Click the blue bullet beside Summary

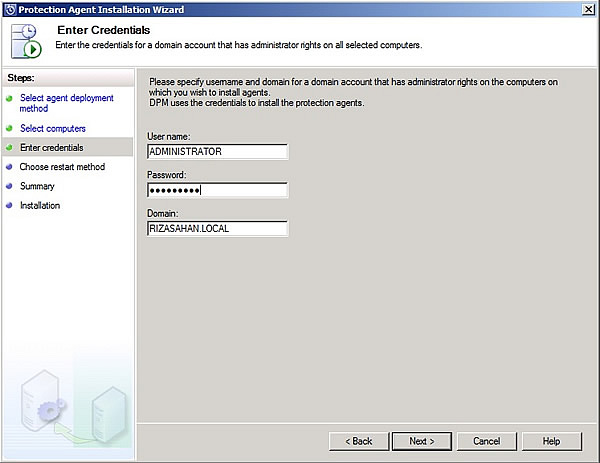tap(10, 186)
